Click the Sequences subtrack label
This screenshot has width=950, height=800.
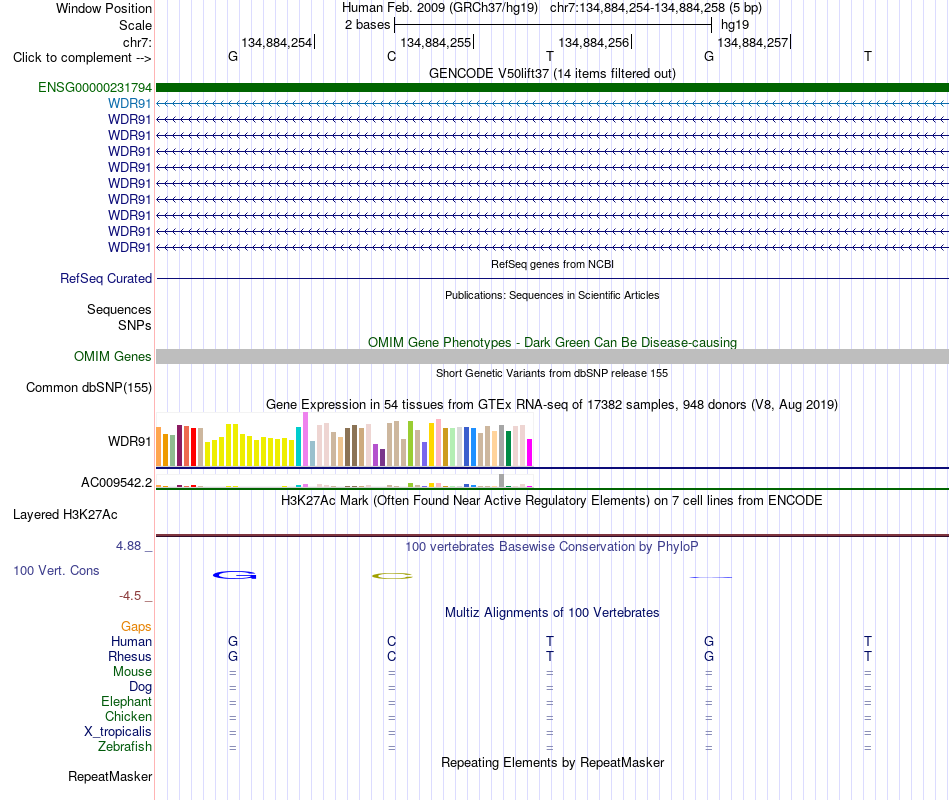click(x=119, y=310)
